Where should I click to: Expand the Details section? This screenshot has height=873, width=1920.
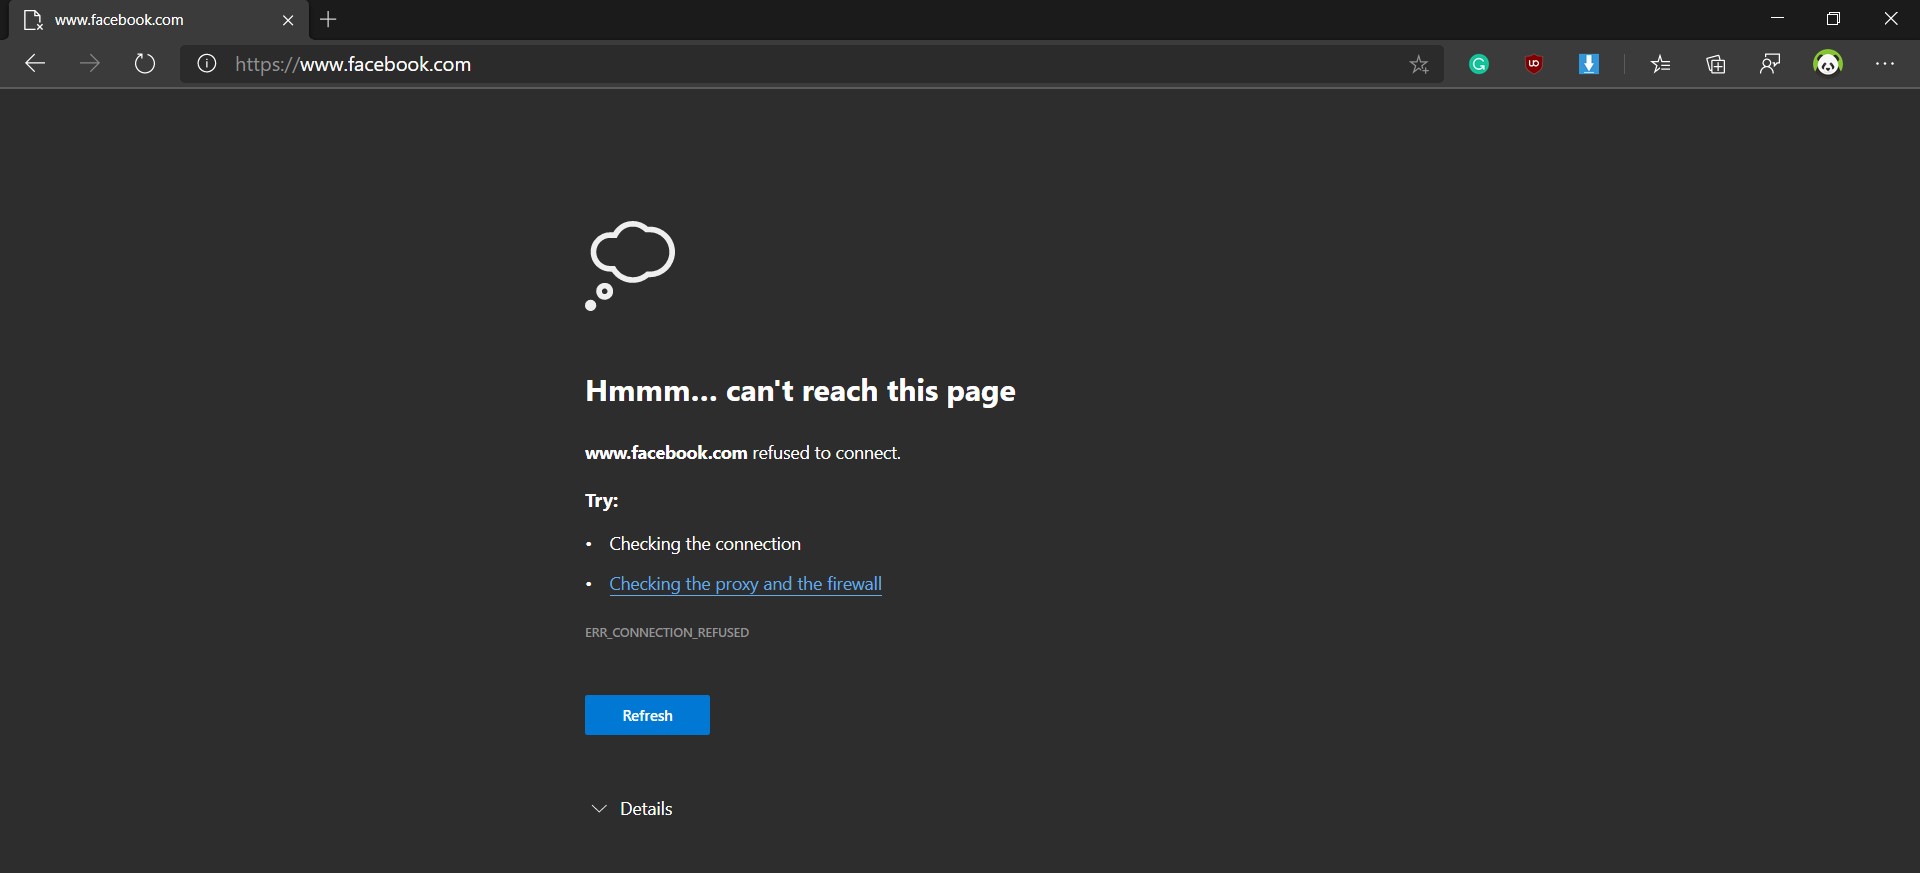click(x=632, y=809)
